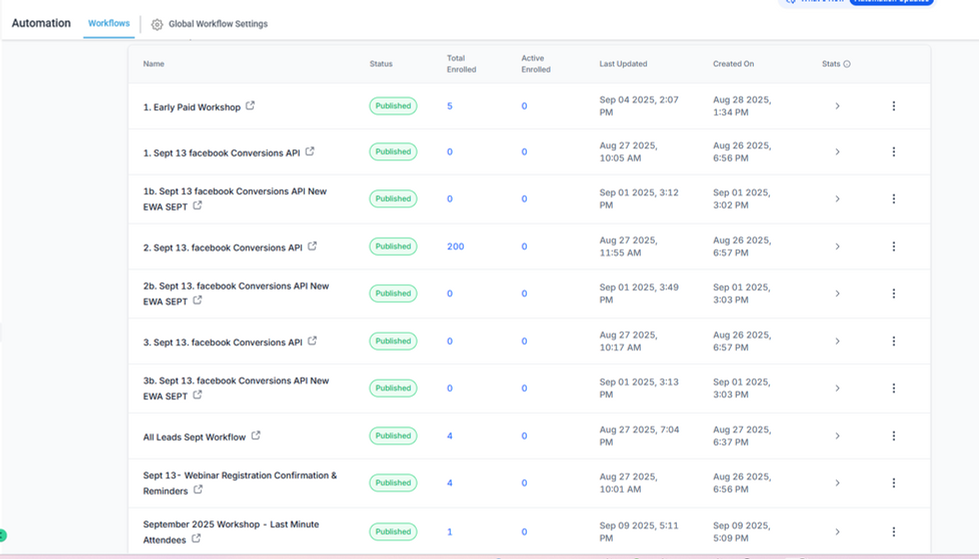The image size is (979, 559).
Task: Click the Active Enrolled column header
Action: pyautogui.click(x=536, y=64)
